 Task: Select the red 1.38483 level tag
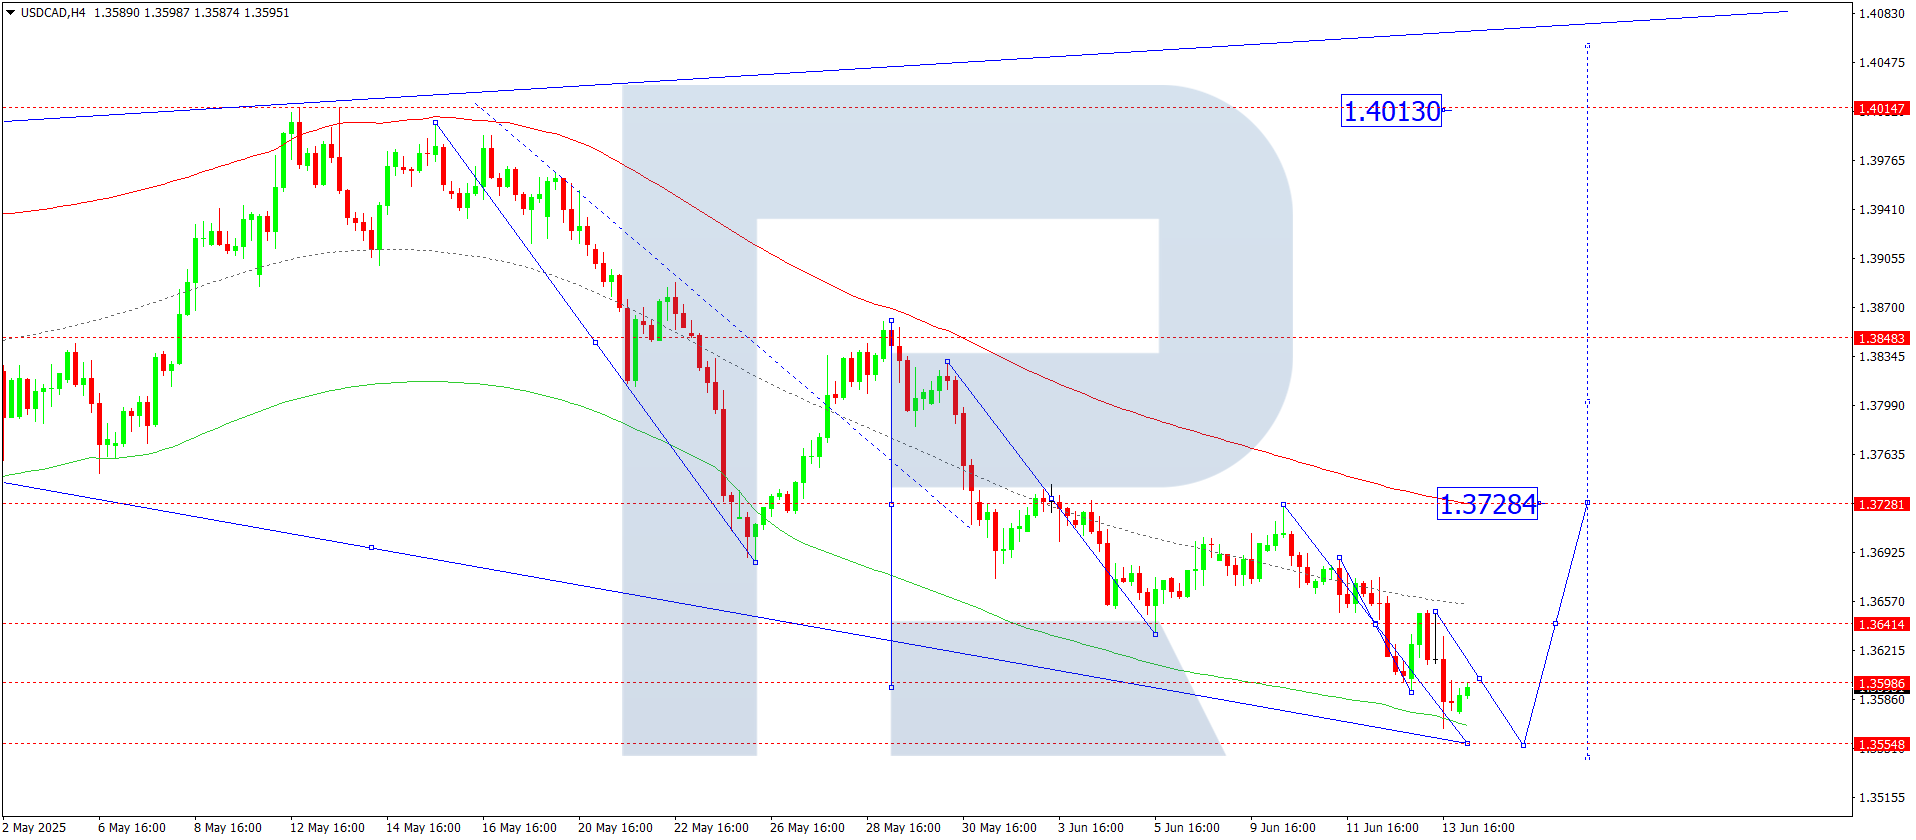click(x=1881, y=338)
